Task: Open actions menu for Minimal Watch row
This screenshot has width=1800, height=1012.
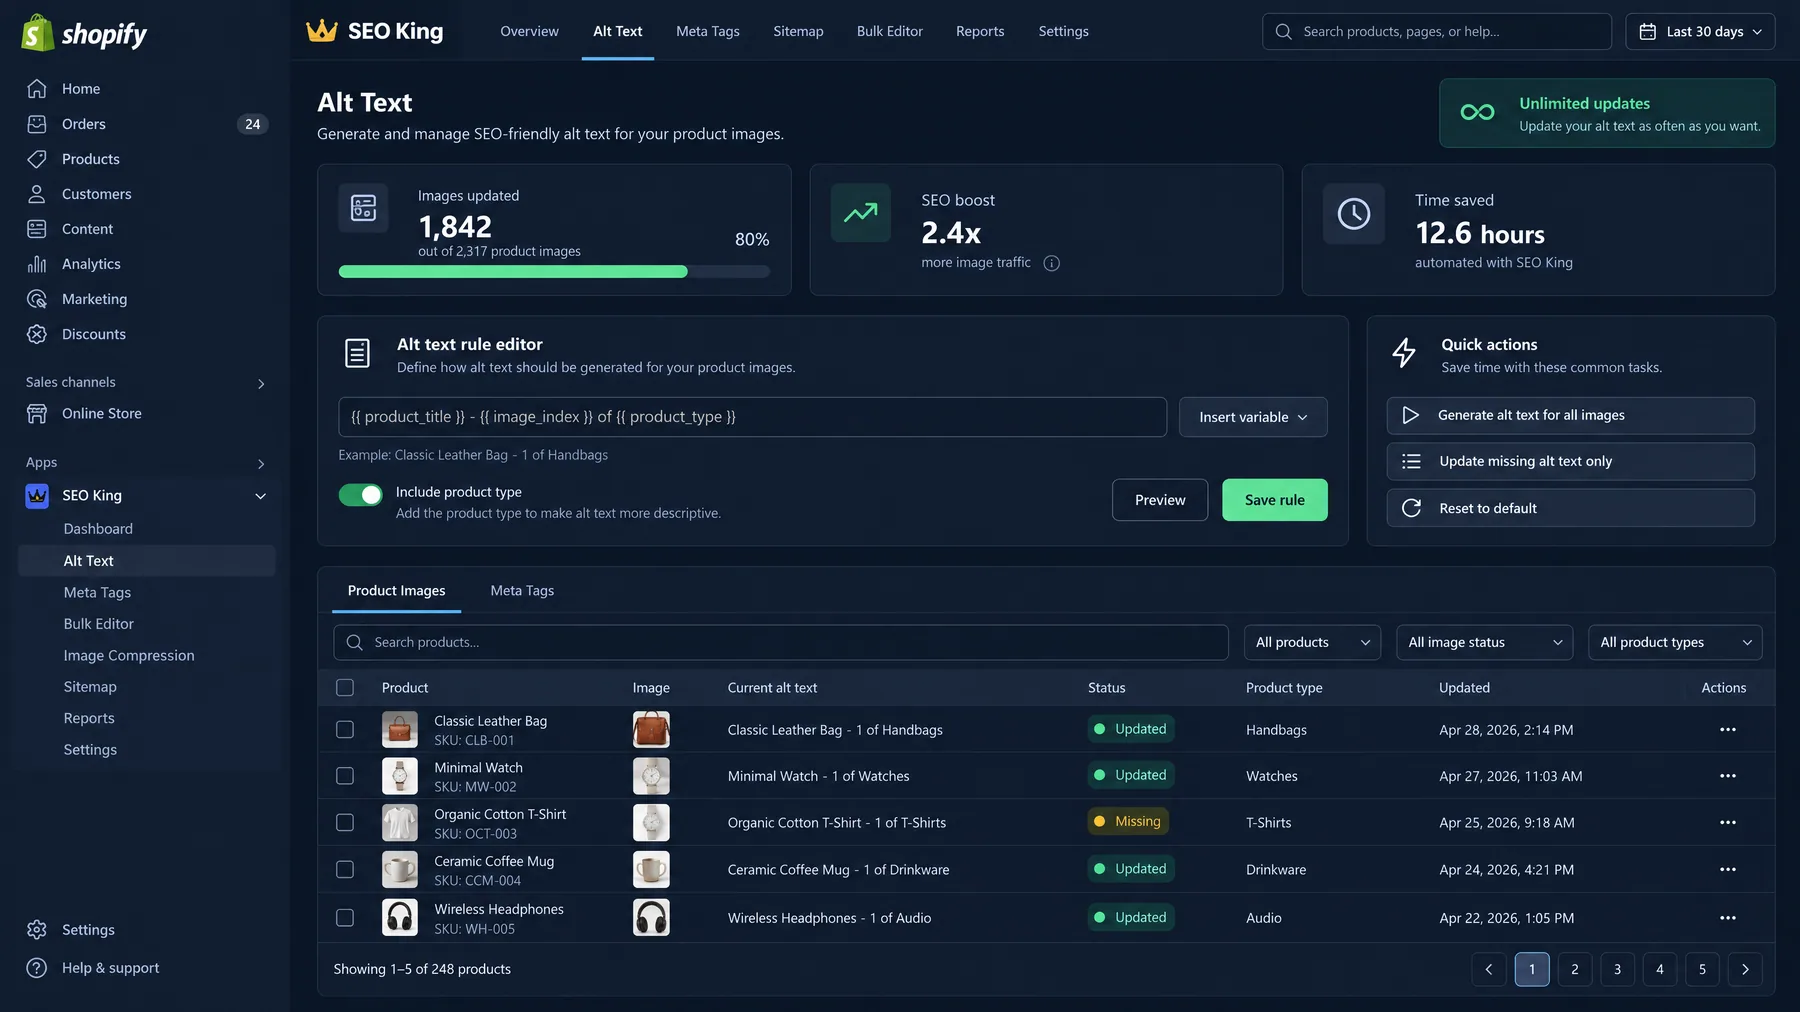Action: click(1727, 776)
